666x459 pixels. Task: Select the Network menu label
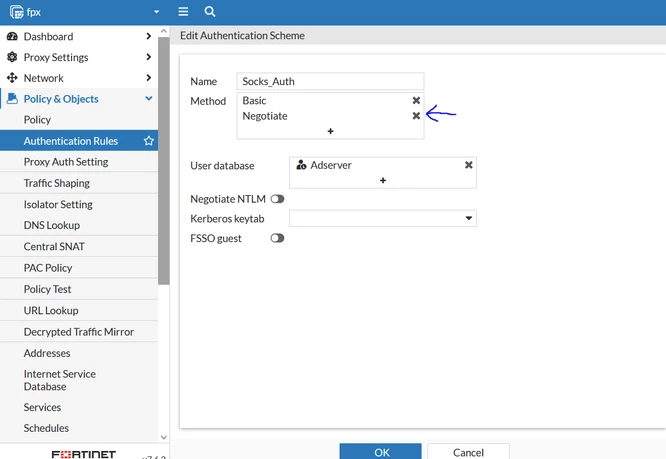tap(43, 78)
